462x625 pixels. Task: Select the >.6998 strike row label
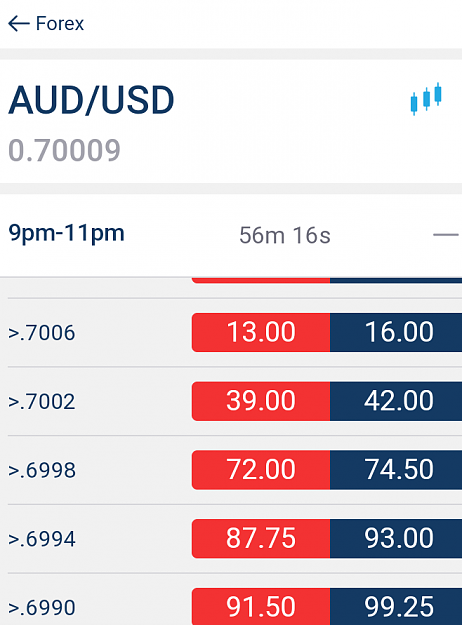point(42,470)
